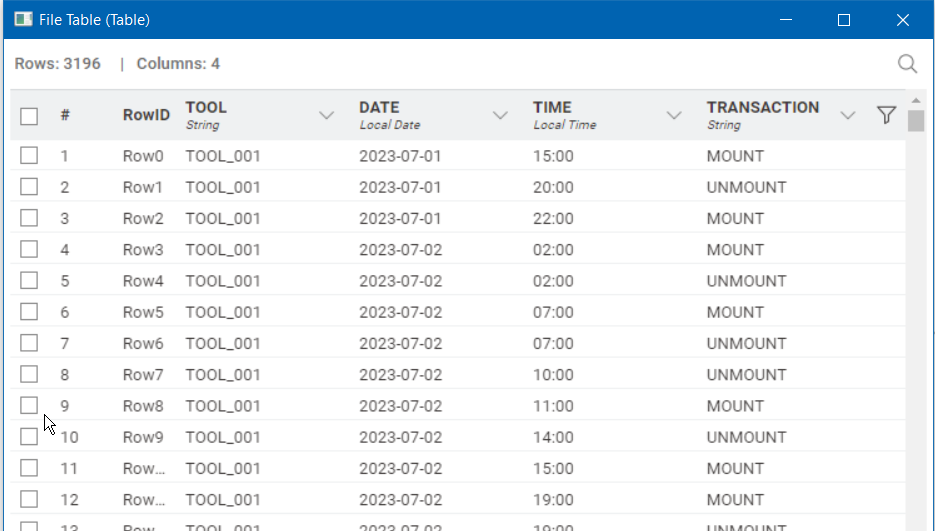Click the RowID column header
Viewport: 935px width, 531px height.
(146, 116)
